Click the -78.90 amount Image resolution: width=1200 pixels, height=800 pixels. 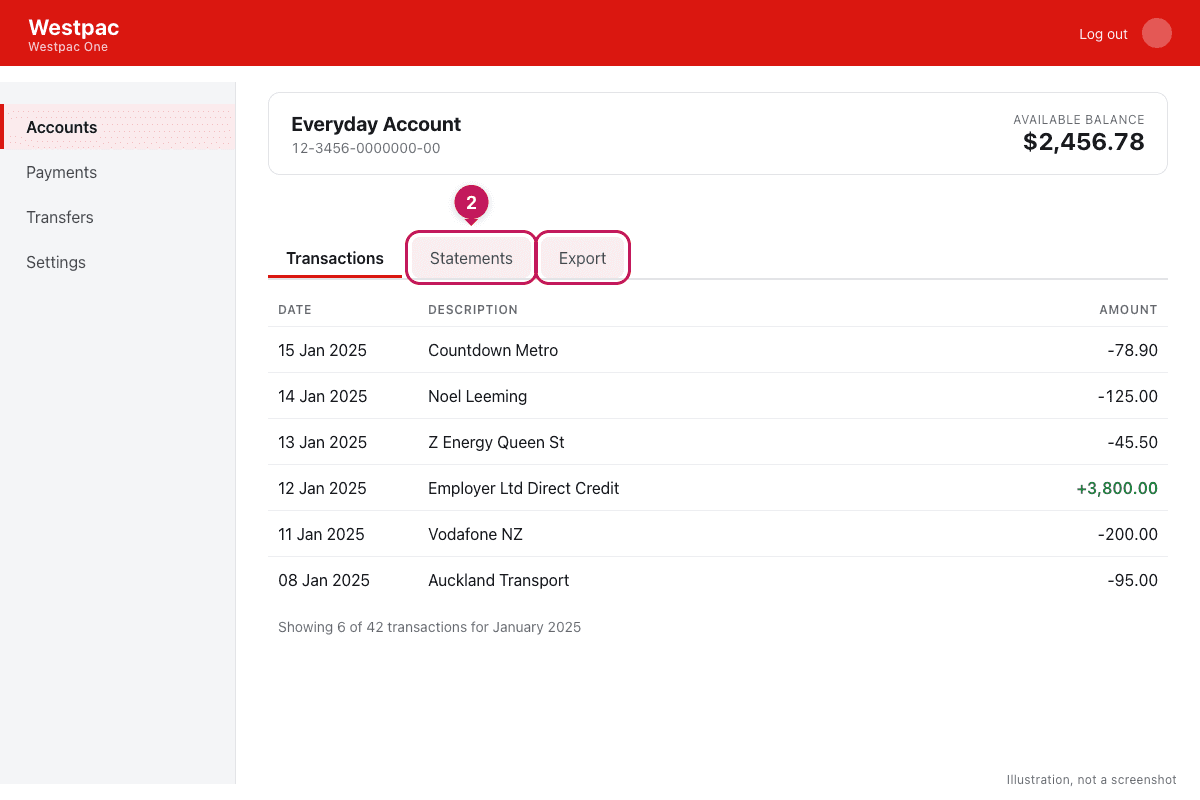click(x=1132, y=350)
